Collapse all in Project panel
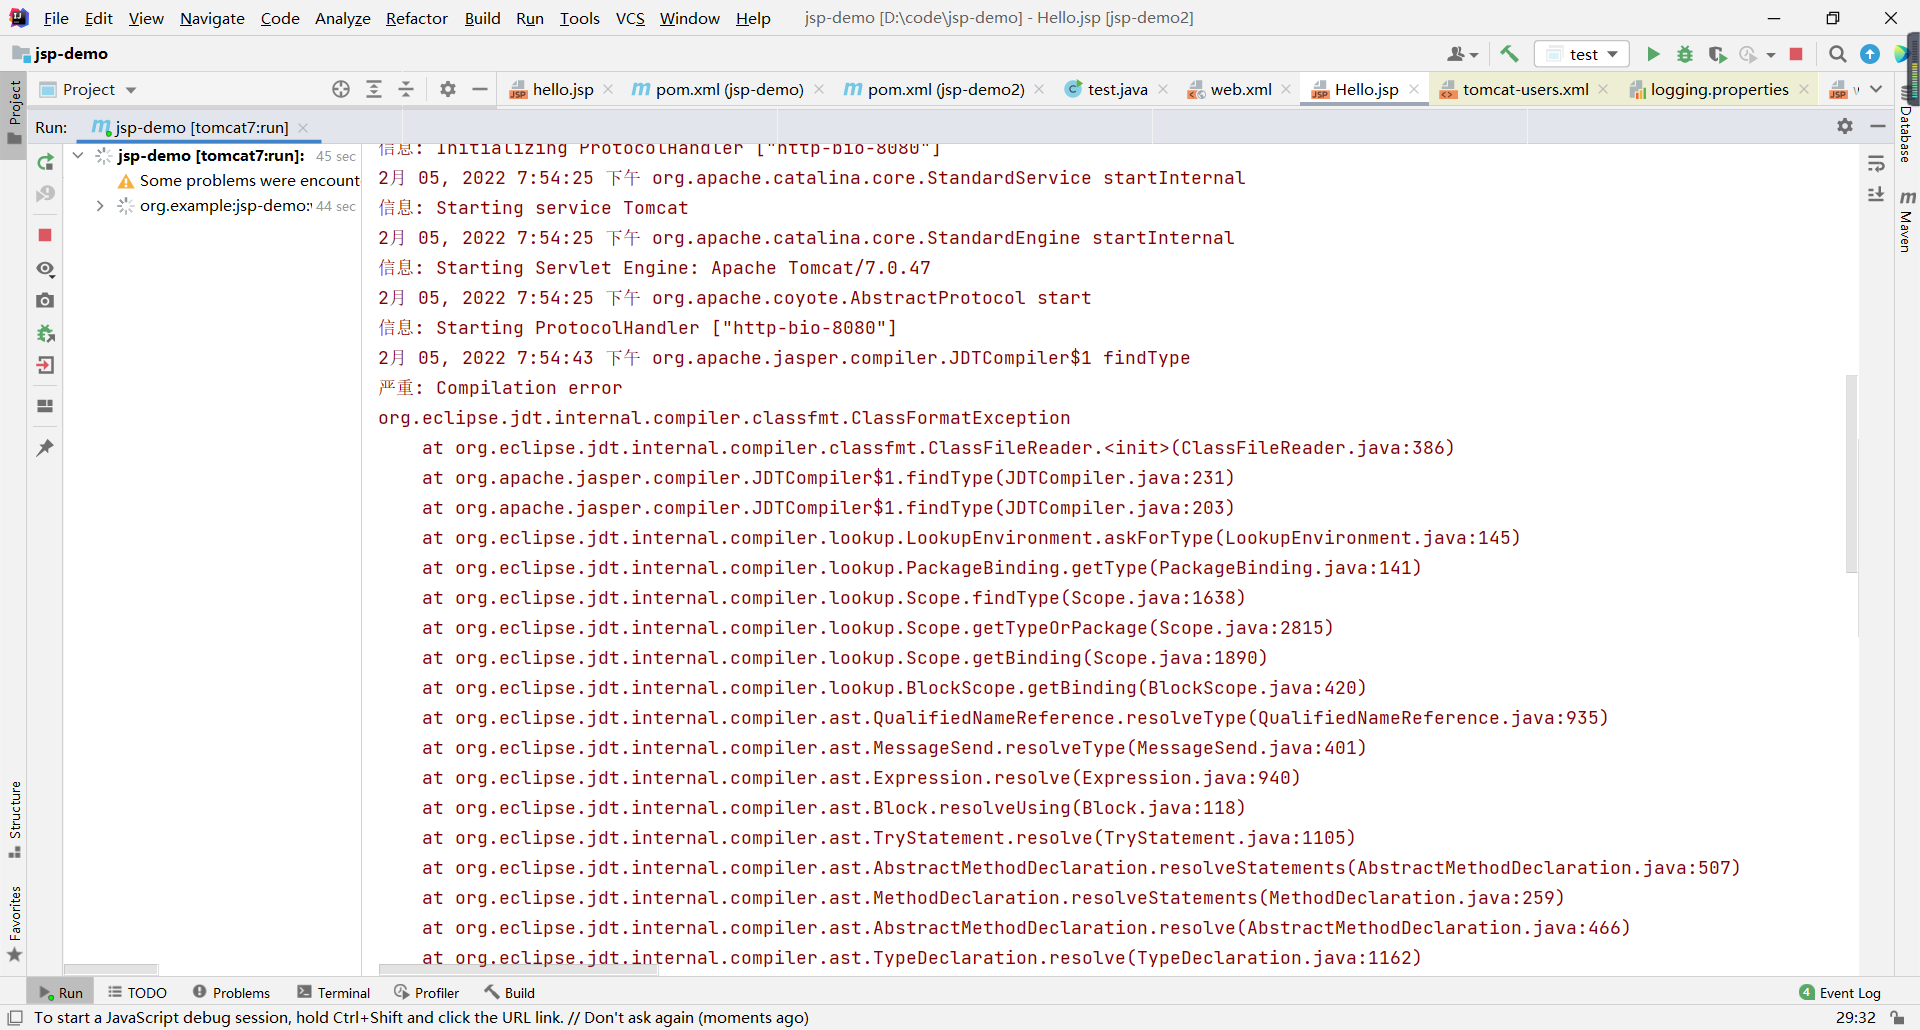The width and height of the screenshot is (1920, 1030). pos(406,89)
